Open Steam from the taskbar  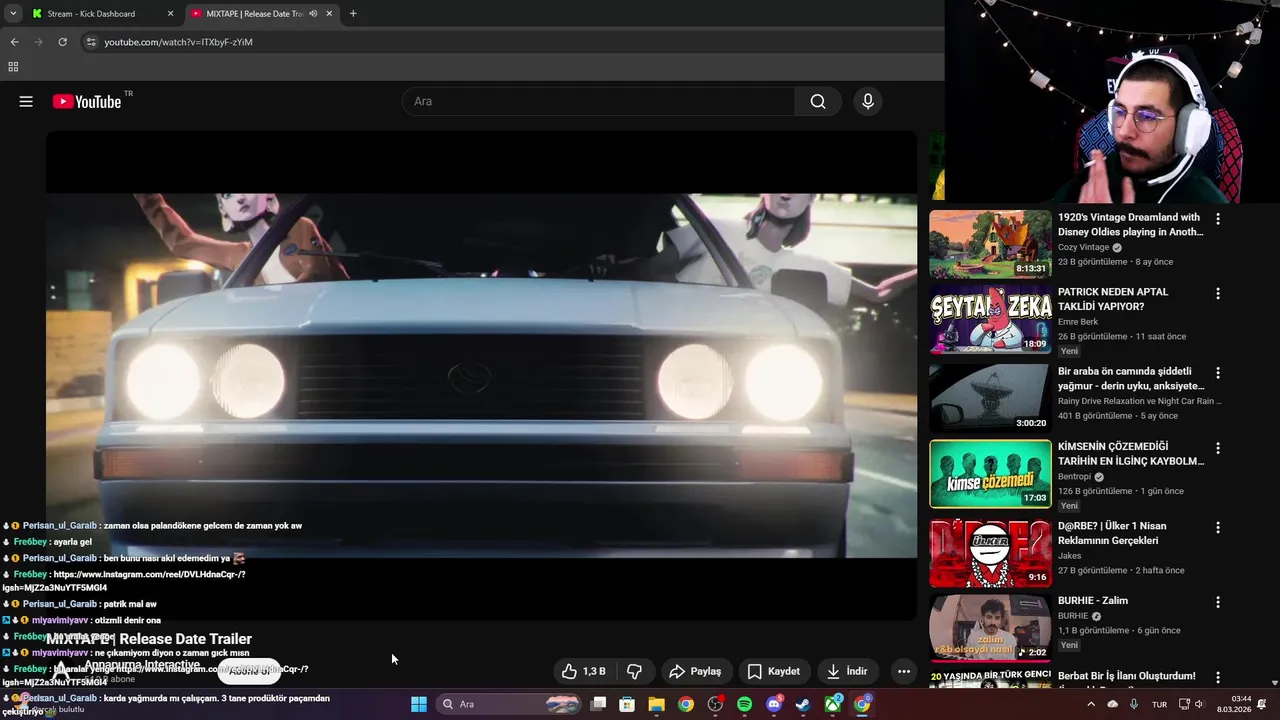click(x=803, y=704)
